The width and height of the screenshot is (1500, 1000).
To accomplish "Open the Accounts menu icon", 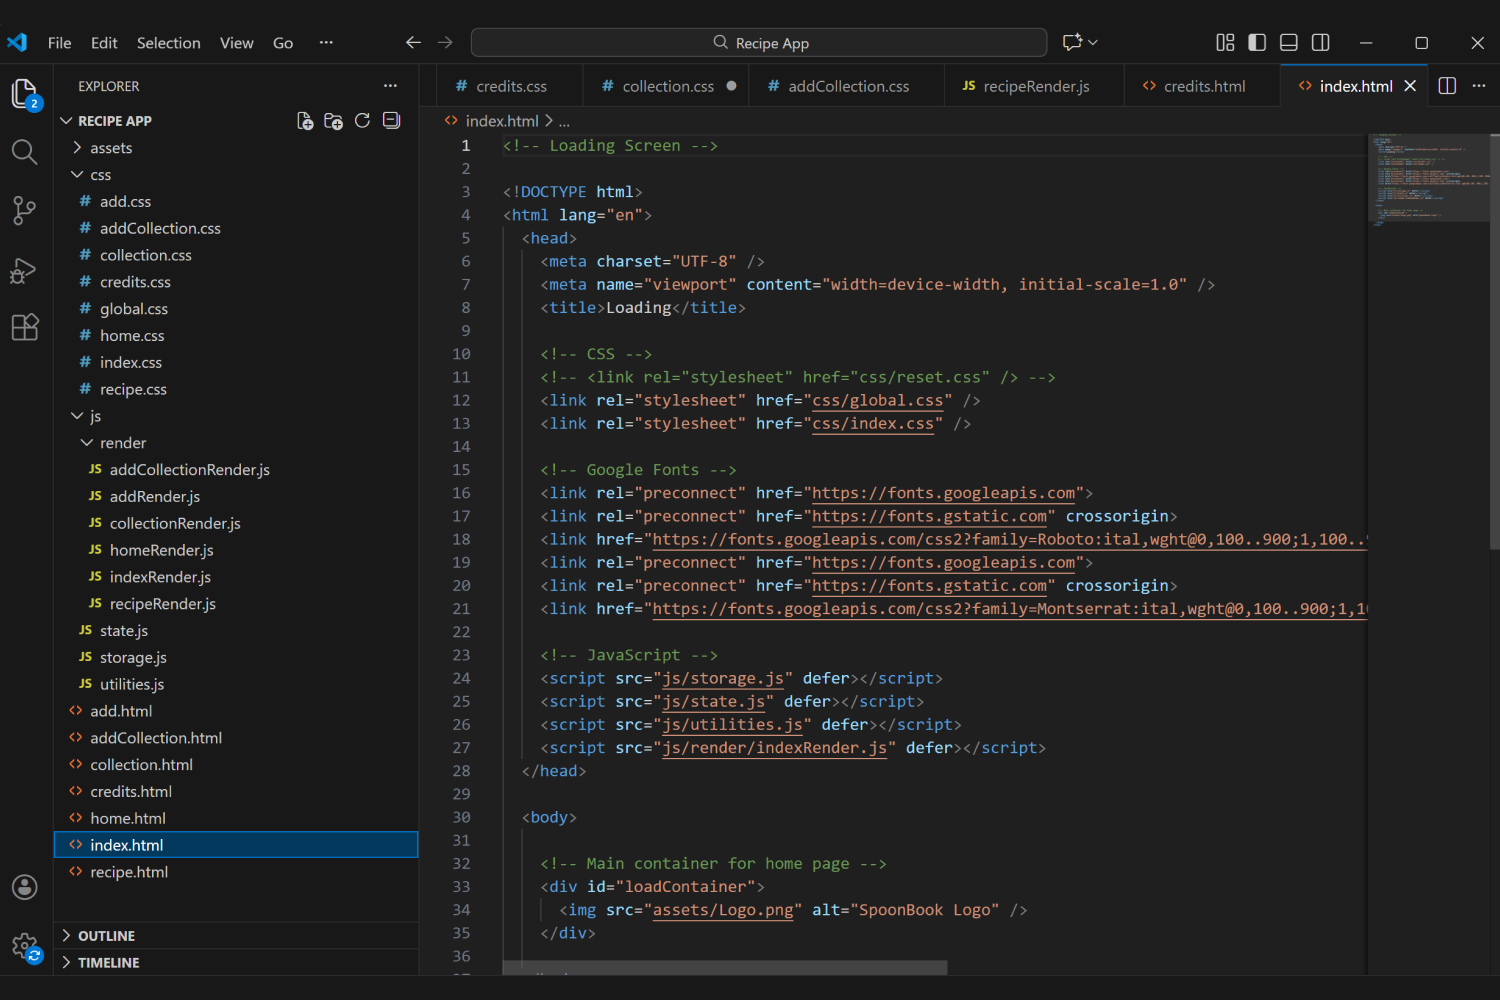I will [x=24, y=887].
